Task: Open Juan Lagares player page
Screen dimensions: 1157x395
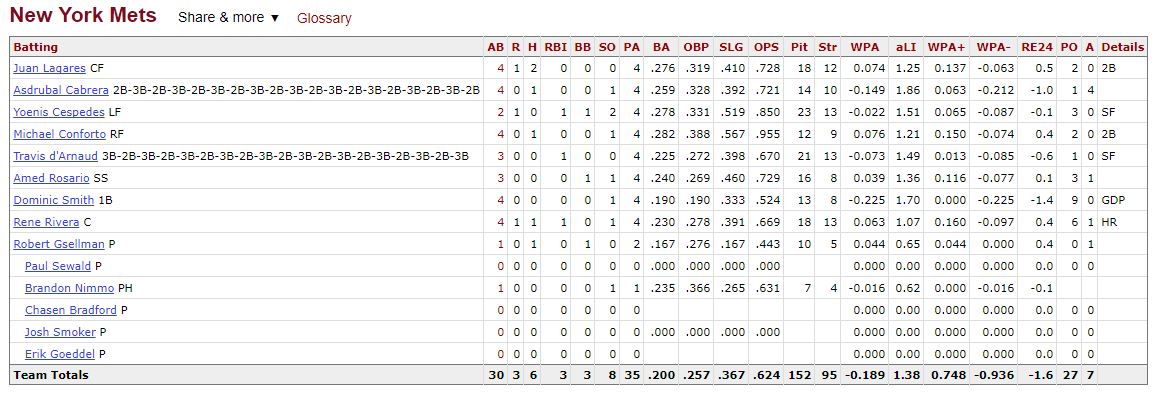Action: (x=49, y=68)
